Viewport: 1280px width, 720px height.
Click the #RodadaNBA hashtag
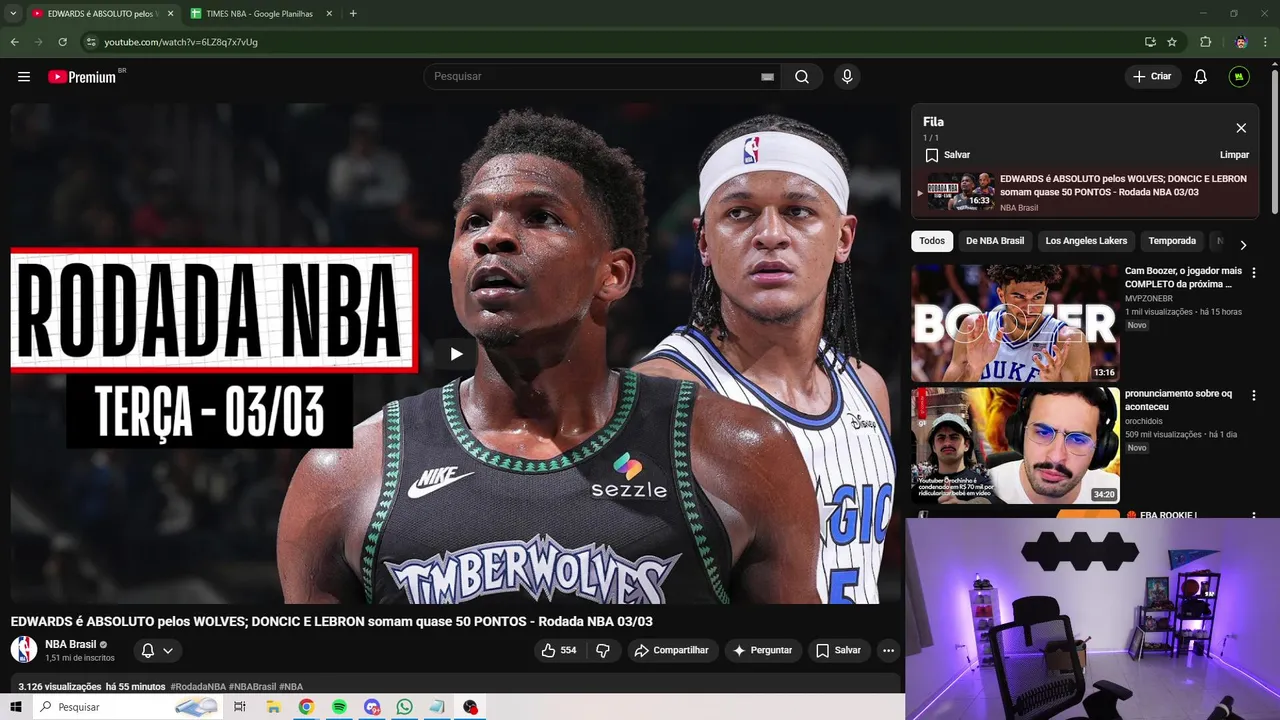tap(198, 687)
